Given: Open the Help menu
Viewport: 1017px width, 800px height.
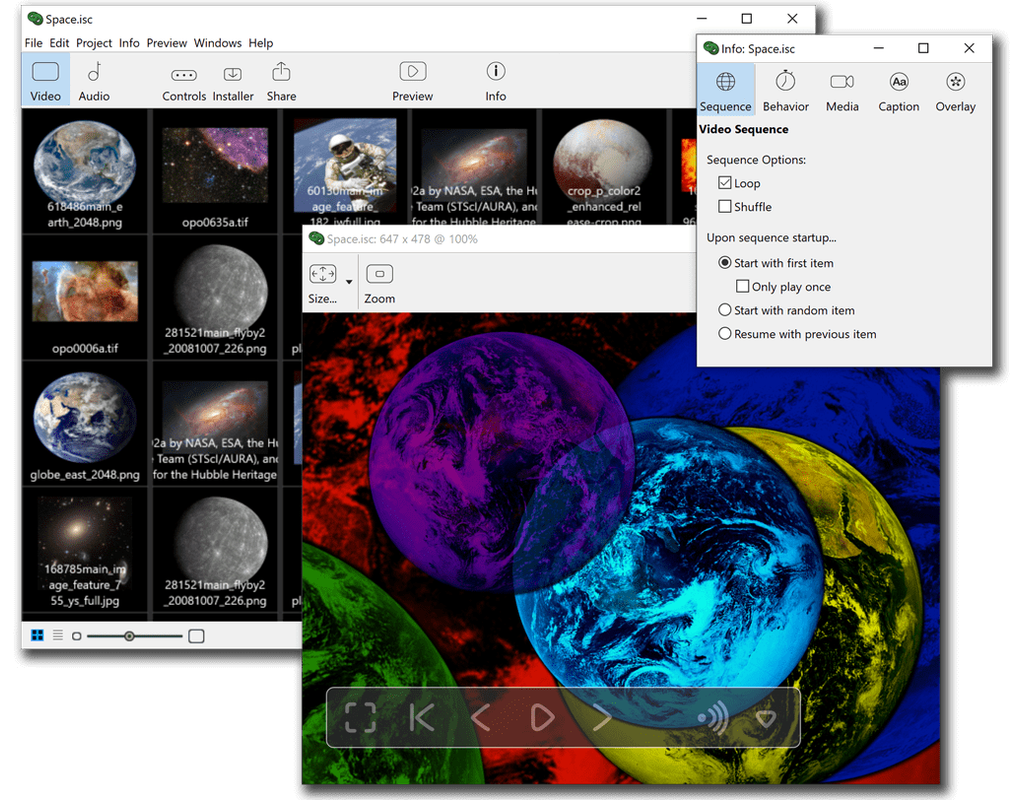Looking at the screenshot, I should click(261, 43).
